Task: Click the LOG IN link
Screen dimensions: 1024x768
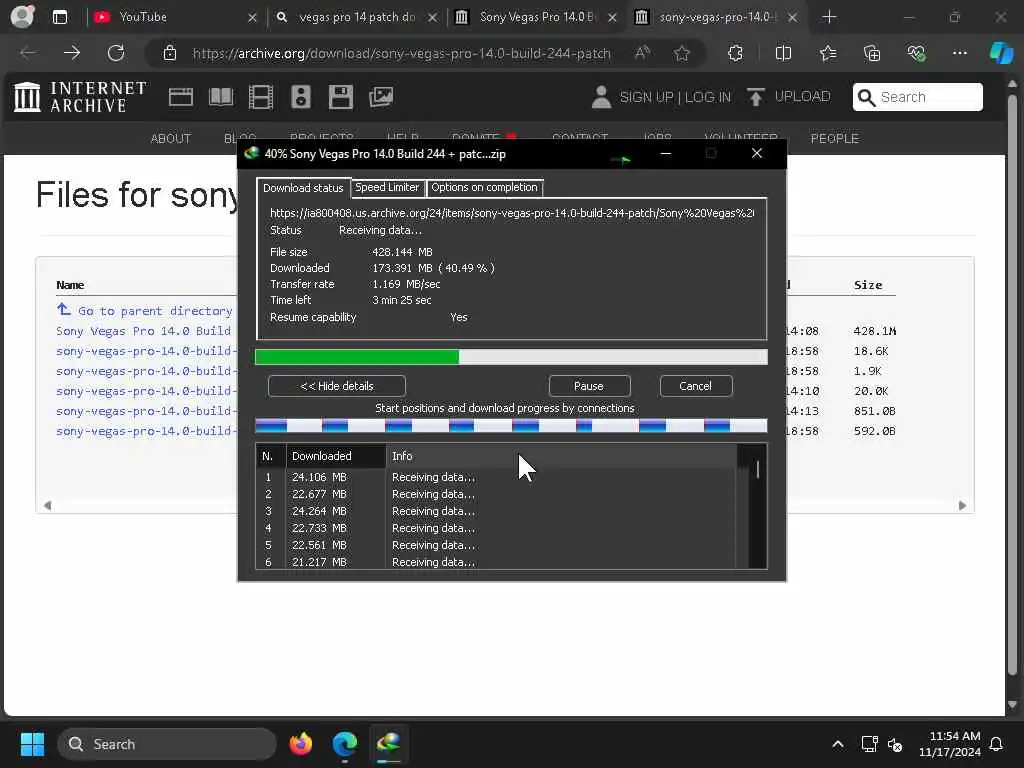Action: [708, 97]
